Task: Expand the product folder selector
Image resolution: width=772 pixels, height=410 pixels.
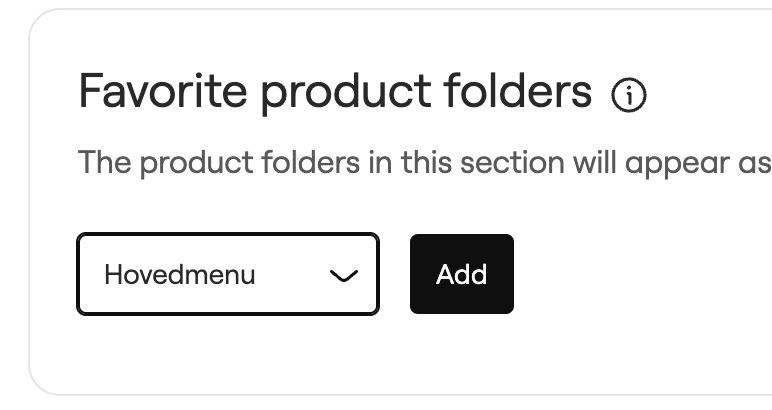Action: pos(228,274)
